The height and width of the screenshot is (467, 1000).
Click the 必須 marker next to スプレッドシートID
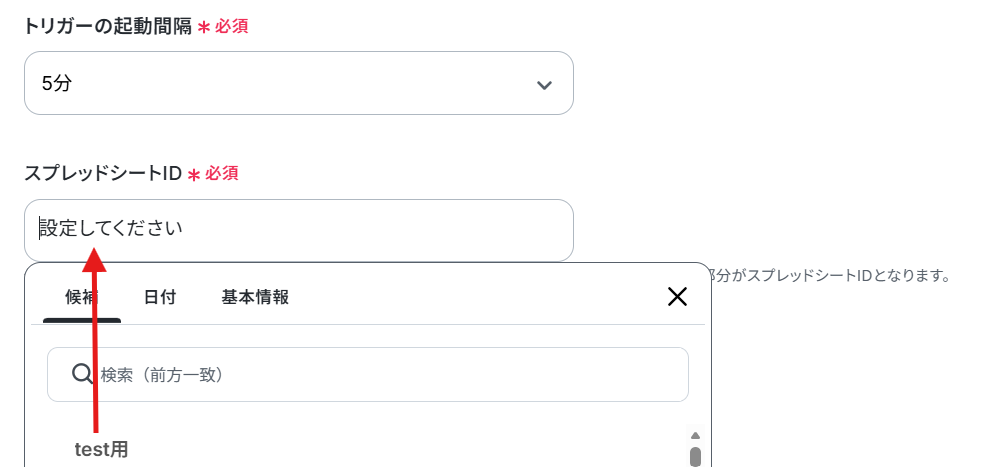(x=222, y=174)
